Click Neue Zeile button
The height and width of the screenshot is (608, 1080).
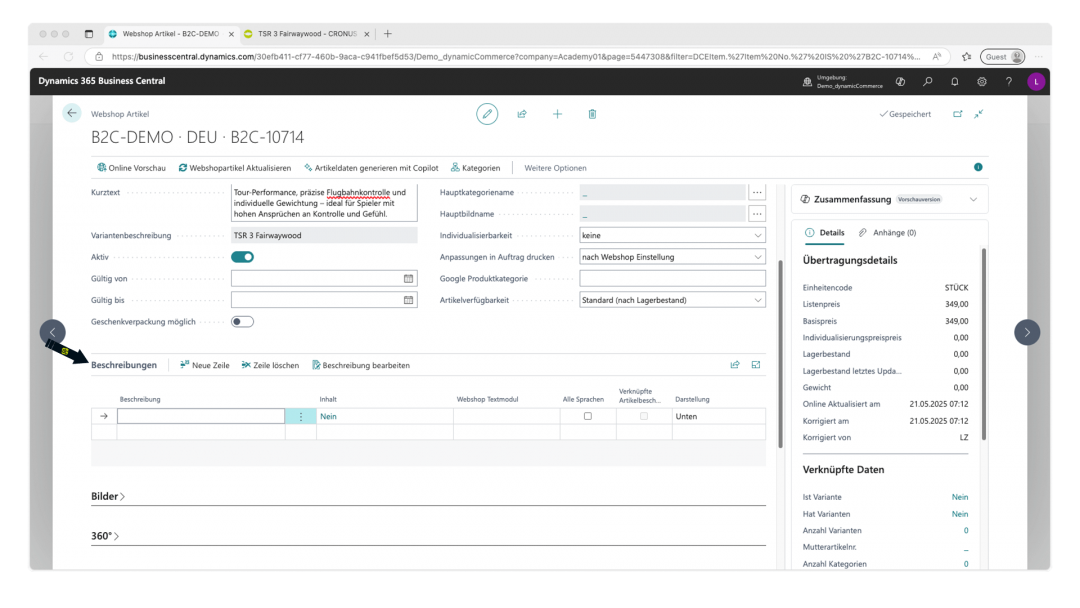[205, 365]
